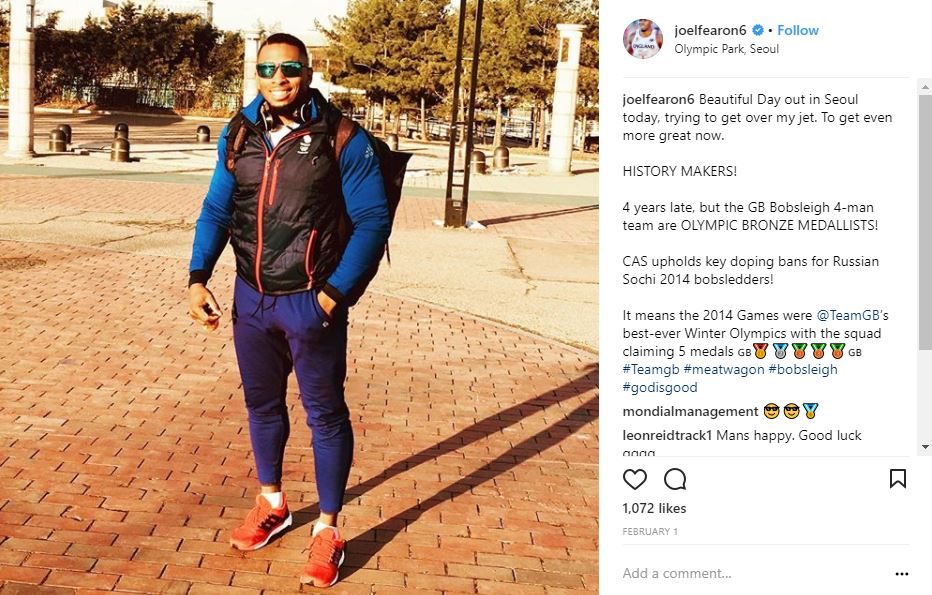This screenshot has height=595, width=932.
Task: Open joelfearon6 profile picture avatar
Action: click(x=643, y=39)
